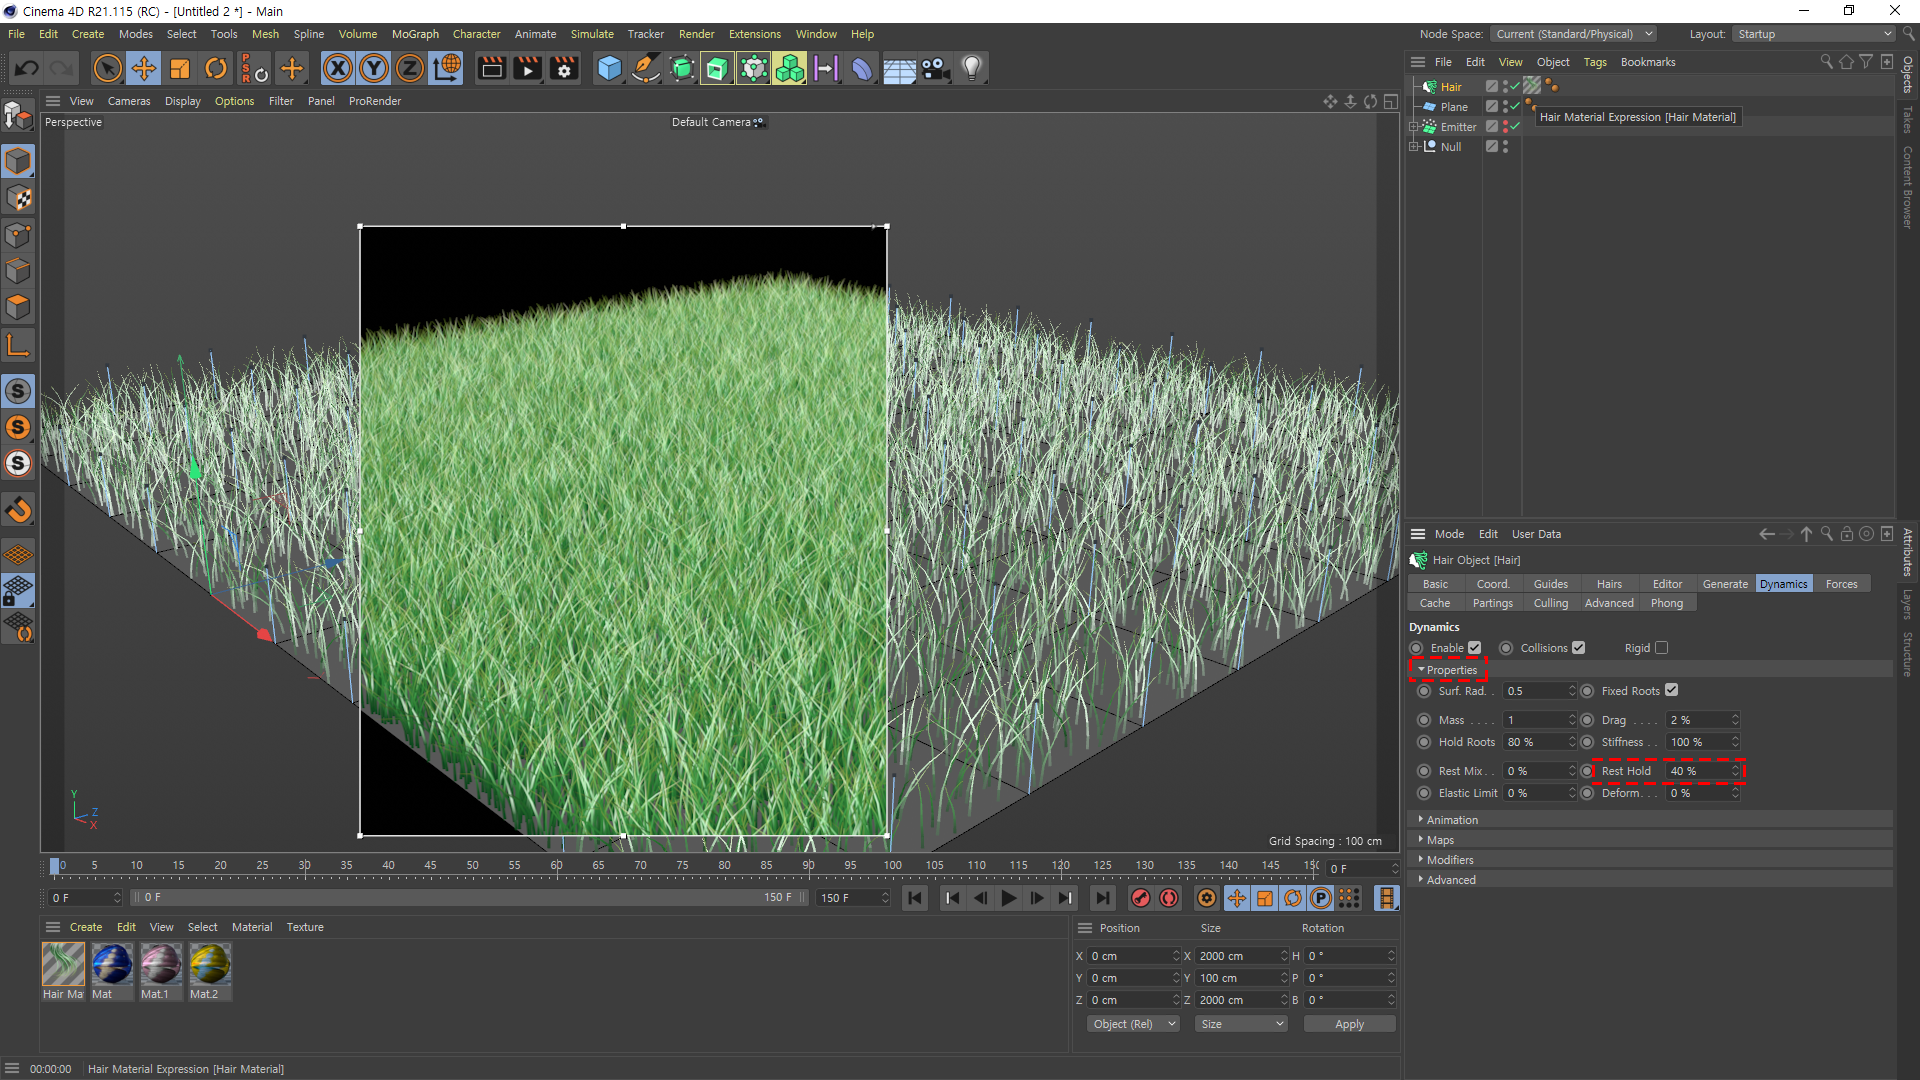
Task: Toggle the Fixed Roots checkbox
Action: coord(1672,691)
